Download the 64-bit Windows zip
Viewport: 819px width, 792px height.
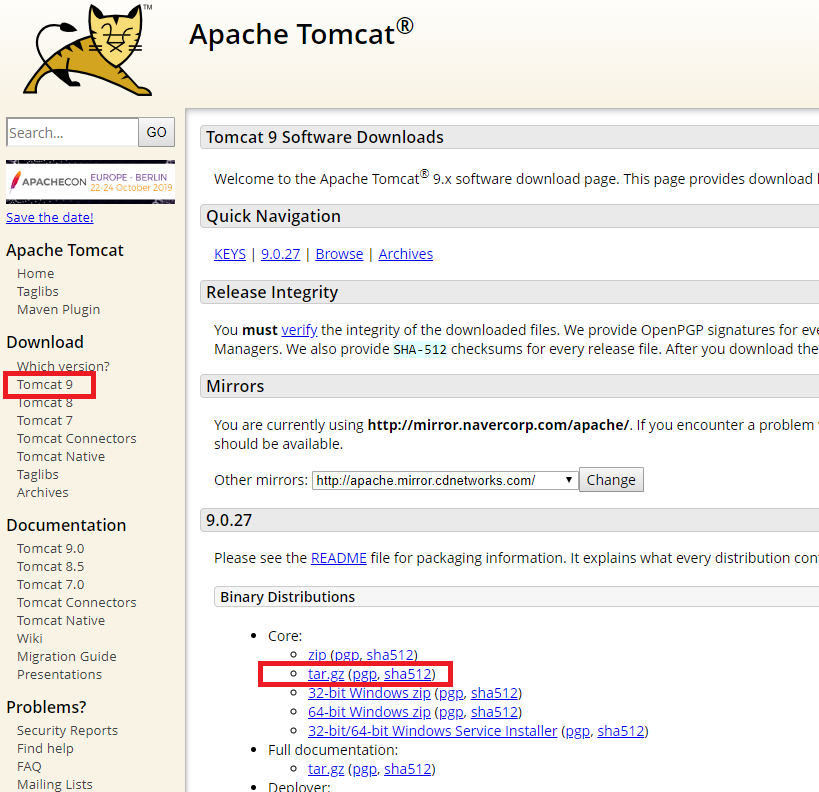(x=369, y=712)
